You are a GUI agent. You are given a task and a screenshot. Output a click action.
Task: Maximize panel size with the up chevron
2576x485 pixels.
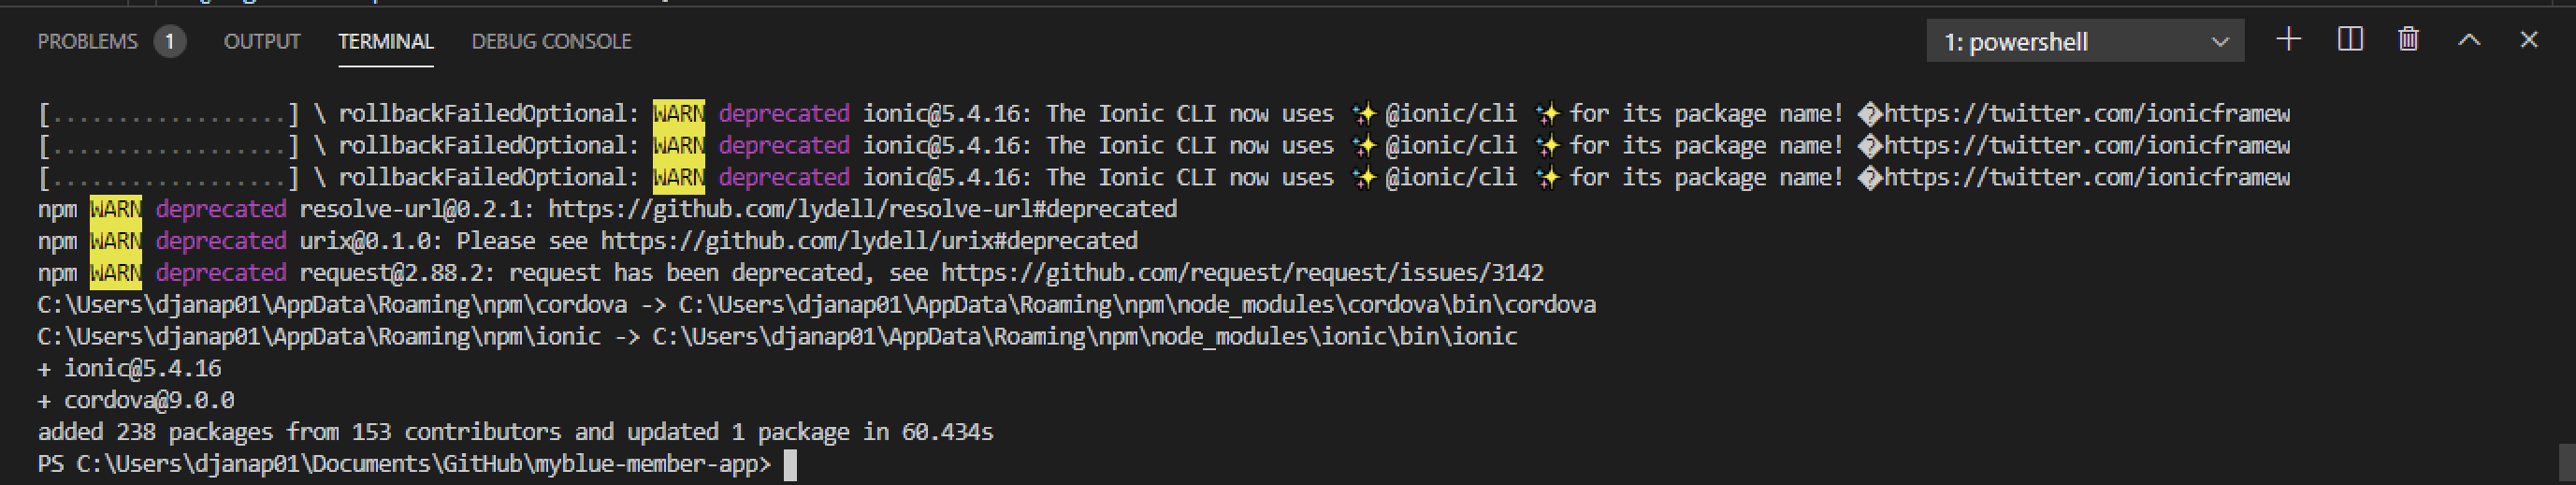click(2469, 40)
